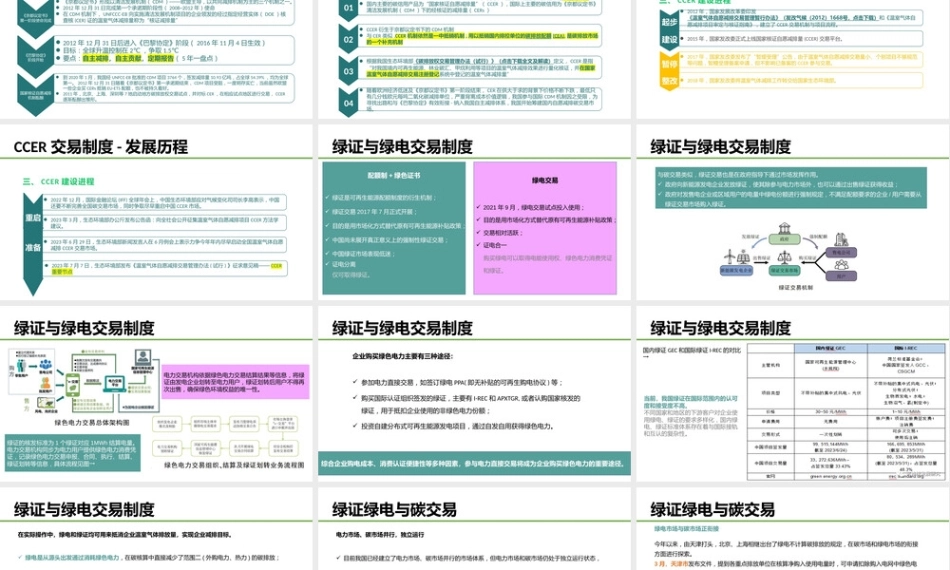Click the 电力市场、碳市场并行、独立运行 subheading
The width and height of the screenshot is (950, 570).
[x=380, y=535]
